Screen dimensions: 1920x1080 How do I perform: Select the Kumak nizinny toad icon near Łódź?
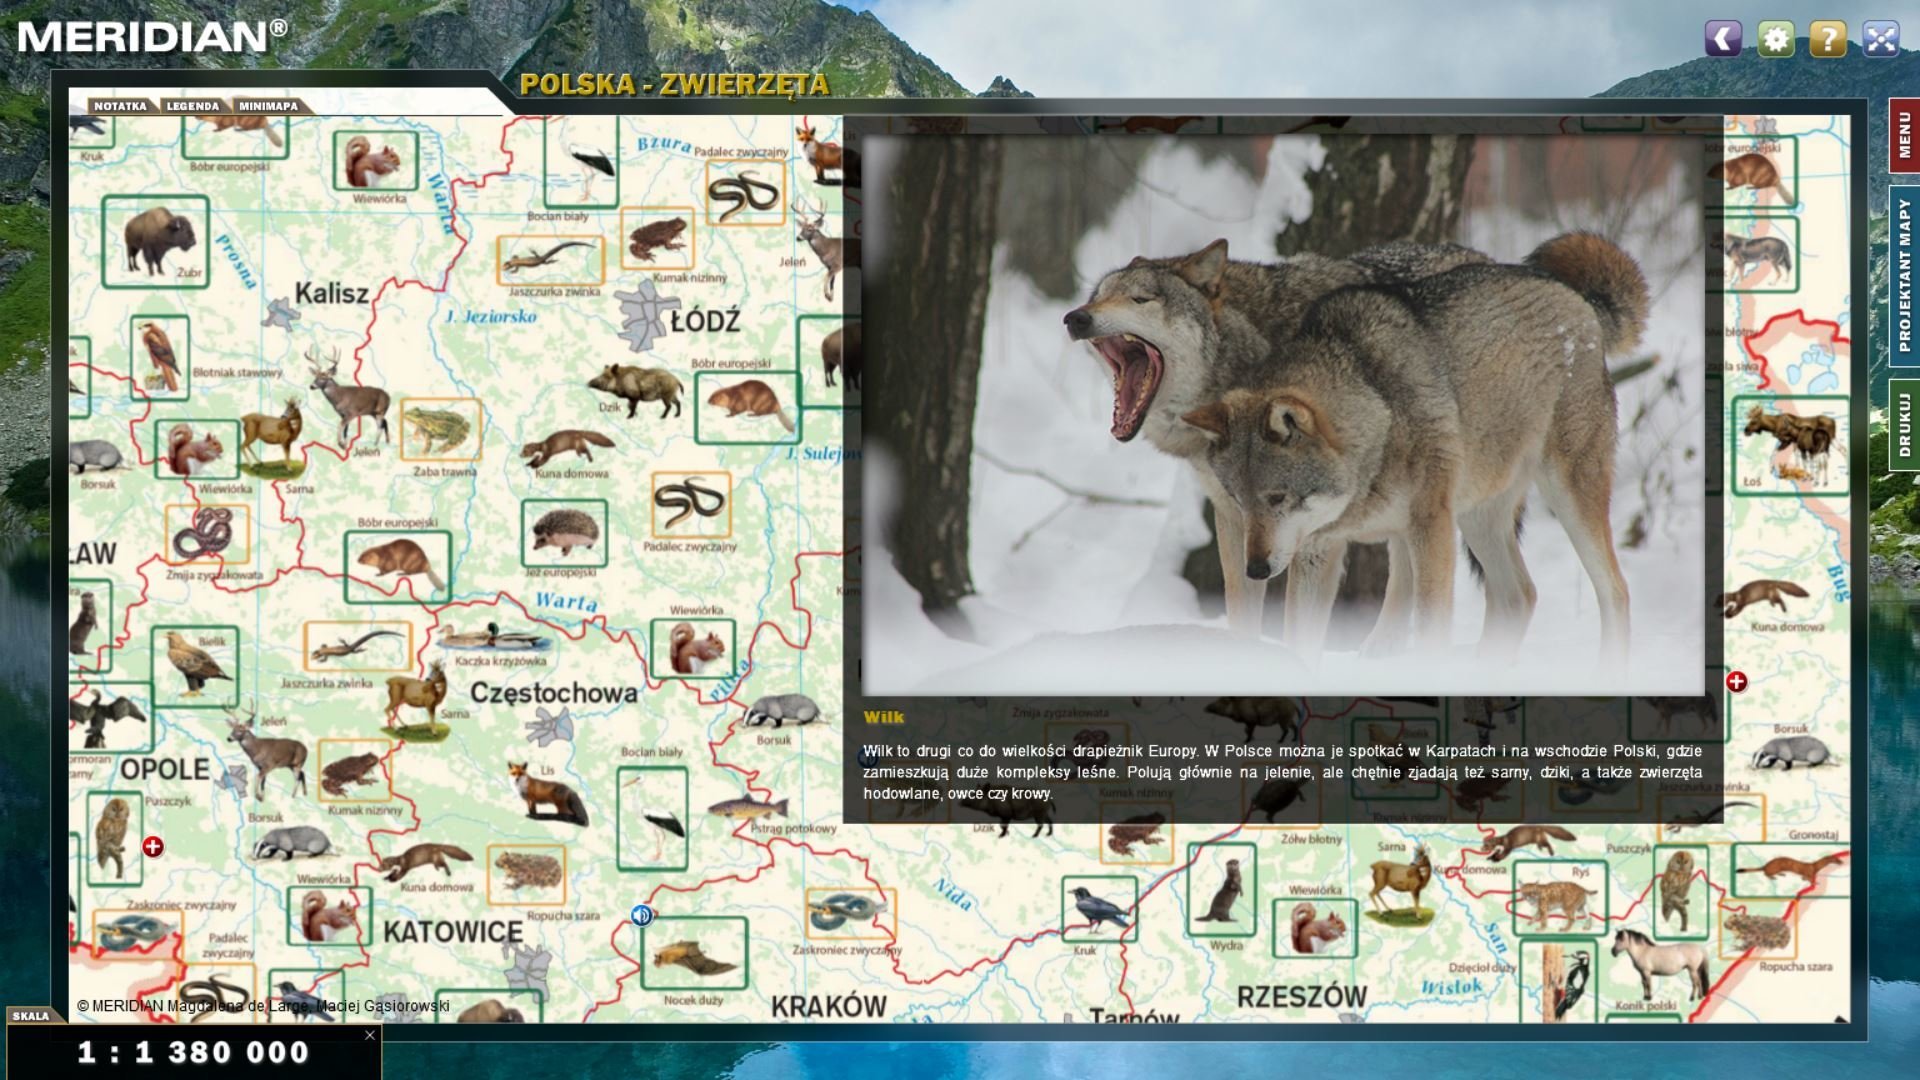pos(657,238)
